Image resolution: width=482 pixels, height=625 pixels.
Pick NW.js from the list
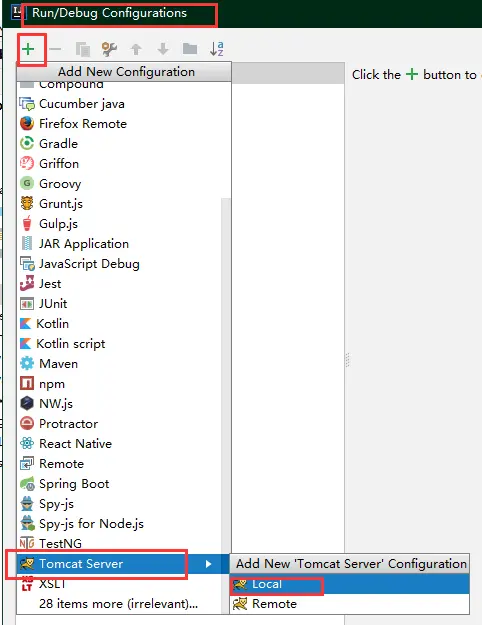click(x=119, y=404)
